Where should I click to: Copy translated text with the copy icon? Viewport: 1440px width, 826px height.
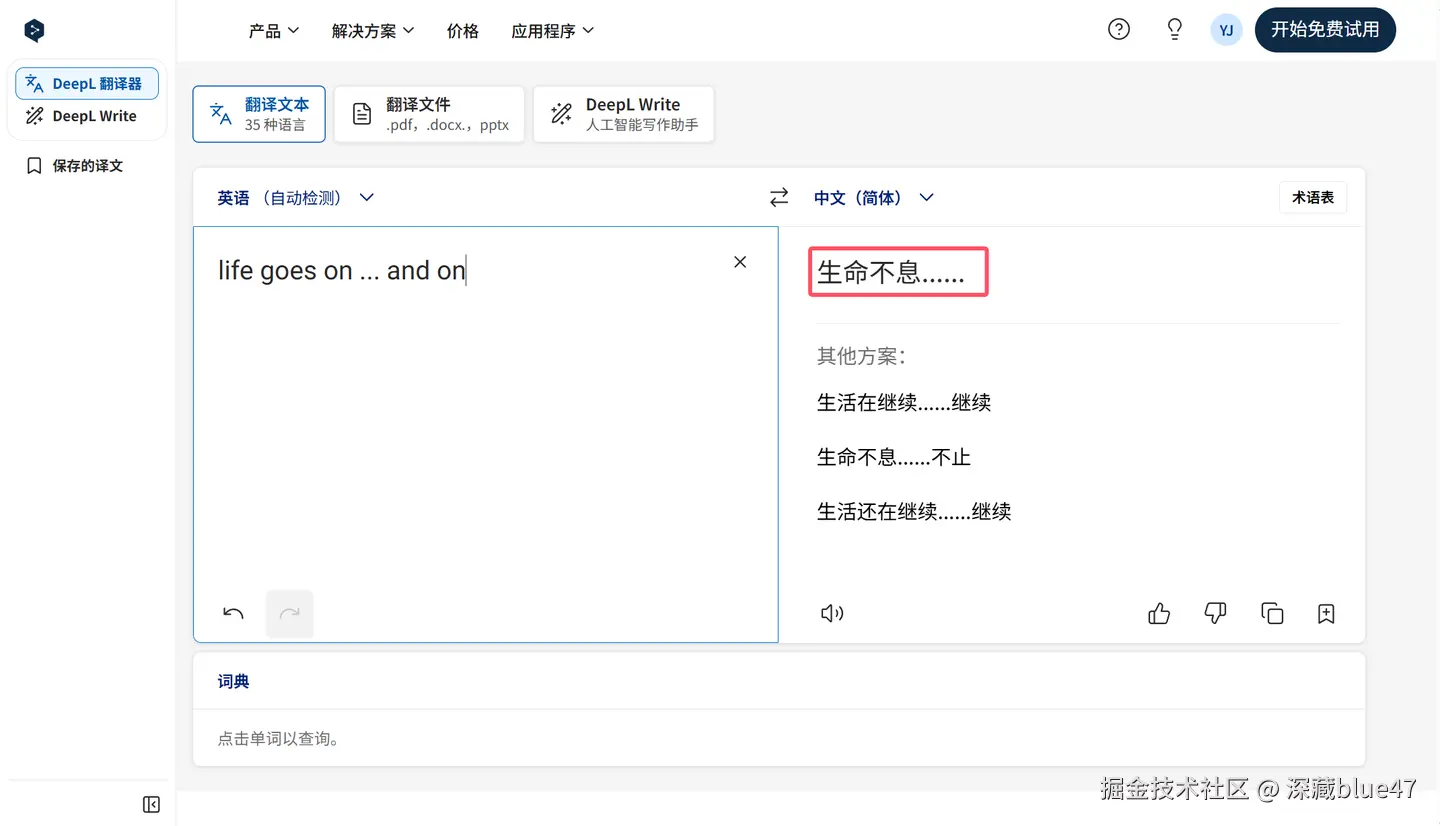click(1272, 613)
